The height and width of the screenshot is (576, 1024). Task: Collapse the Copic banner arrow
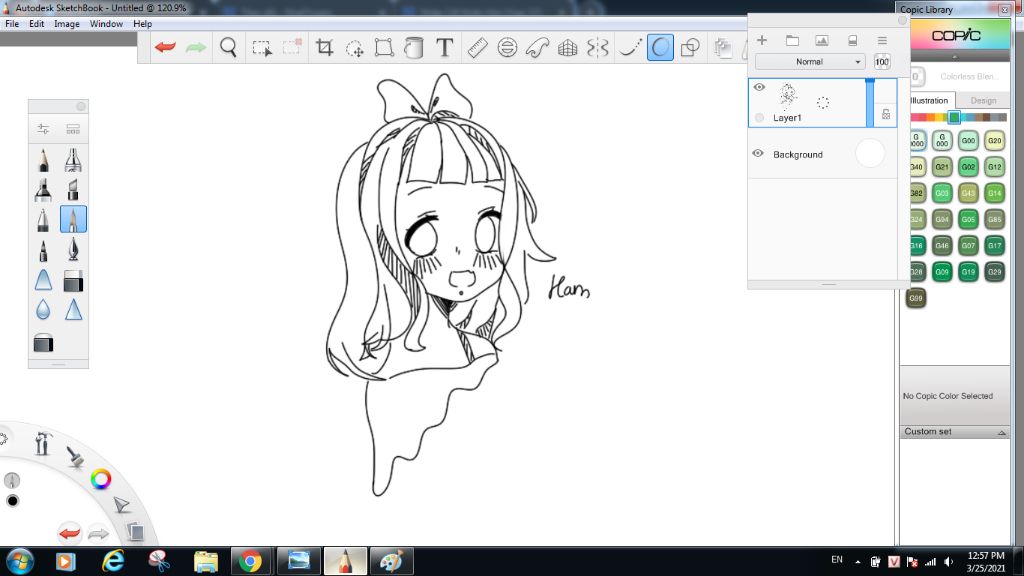click(955, 57)
